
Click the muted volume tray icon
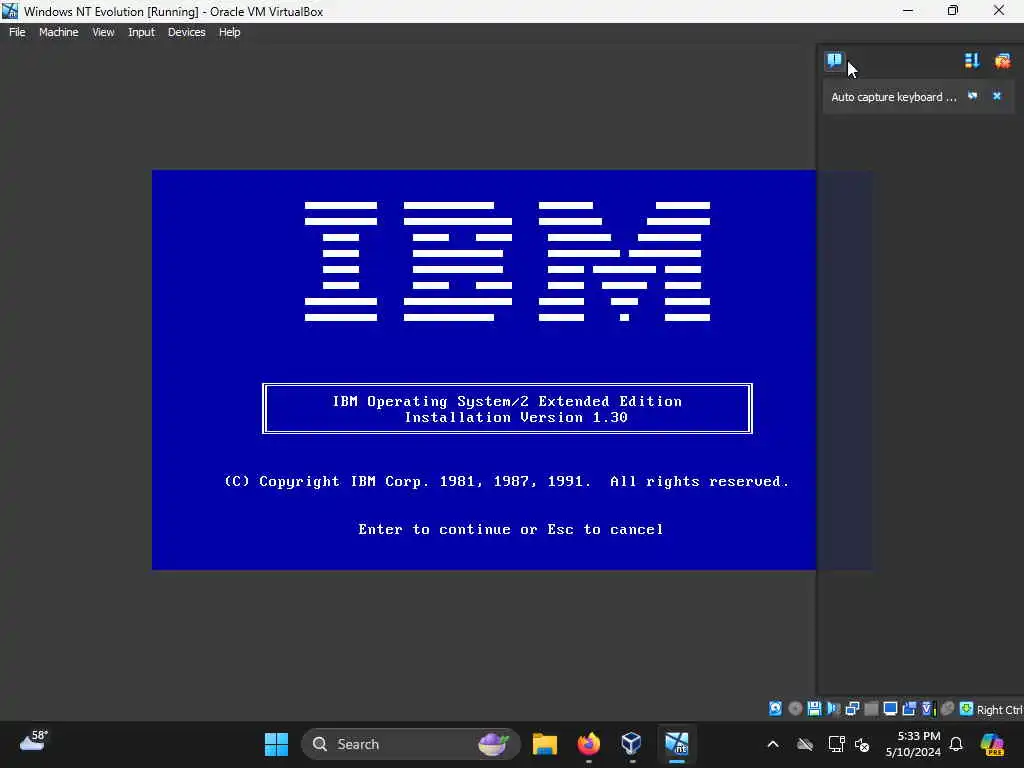(863, 744)
